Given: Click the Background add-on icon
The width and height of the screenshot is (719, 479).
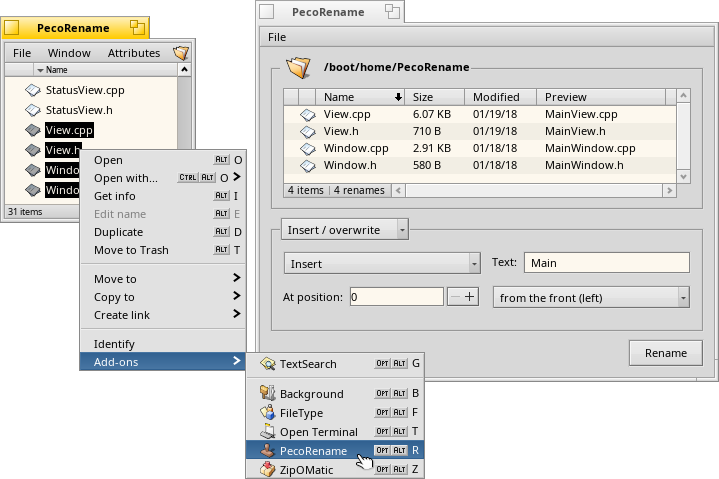Looking at the screenshot, I should pos(267,393).
